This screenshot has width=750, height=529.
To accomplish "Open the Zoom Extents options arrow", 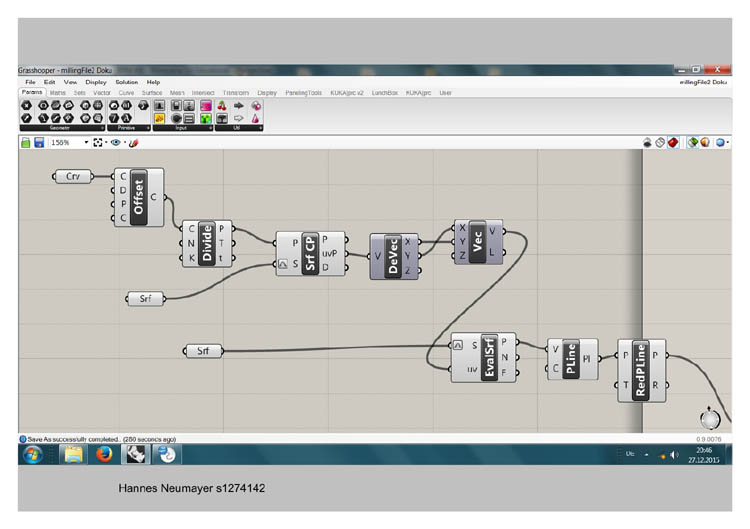I will coord(106,143).
